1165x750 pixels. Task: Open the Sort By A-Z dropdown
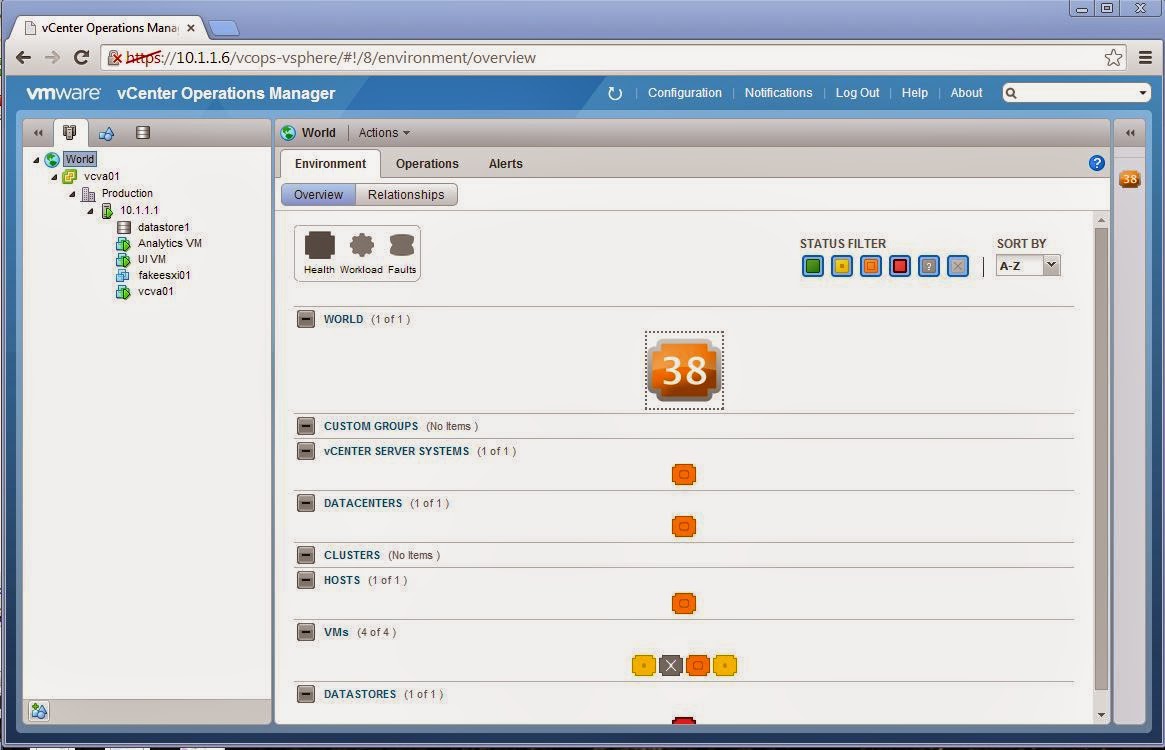1028,265
